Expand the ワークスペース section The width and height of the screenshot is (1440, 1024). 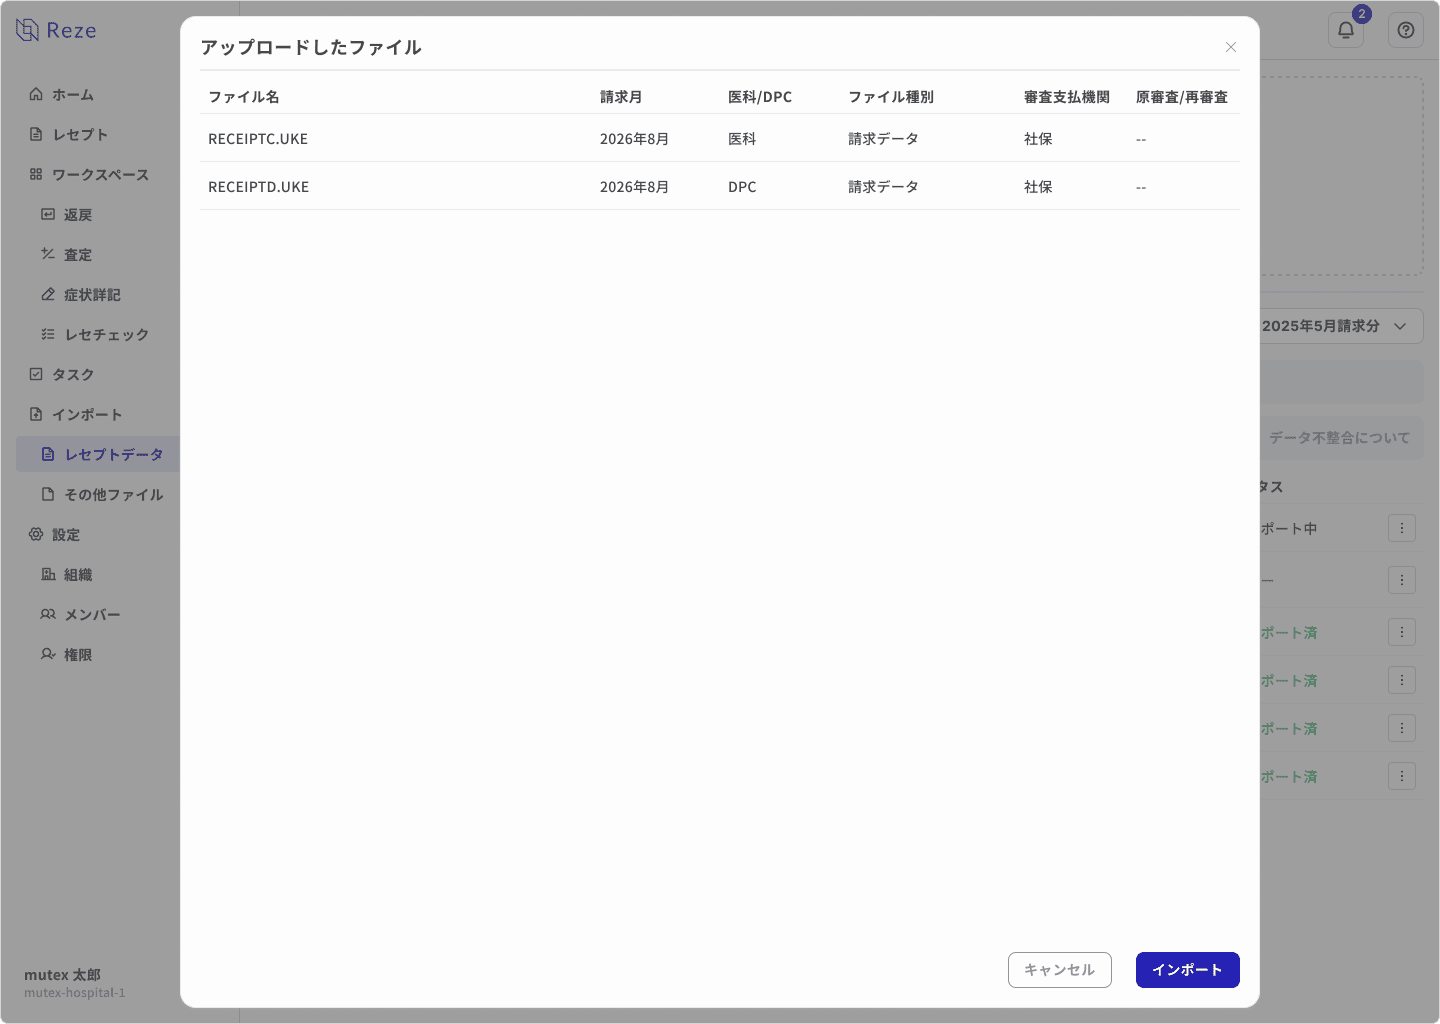34,174
